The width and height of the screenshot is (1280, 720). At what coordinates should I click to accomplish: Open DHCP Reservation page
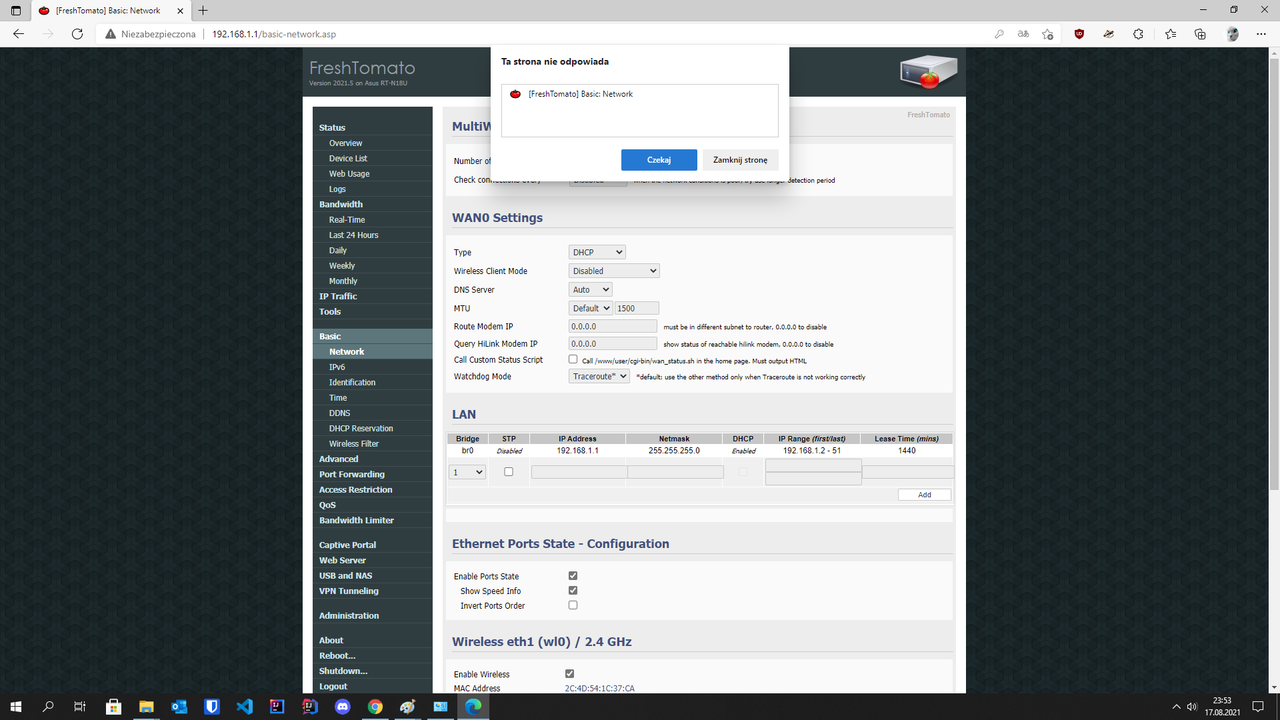point(361,428)
